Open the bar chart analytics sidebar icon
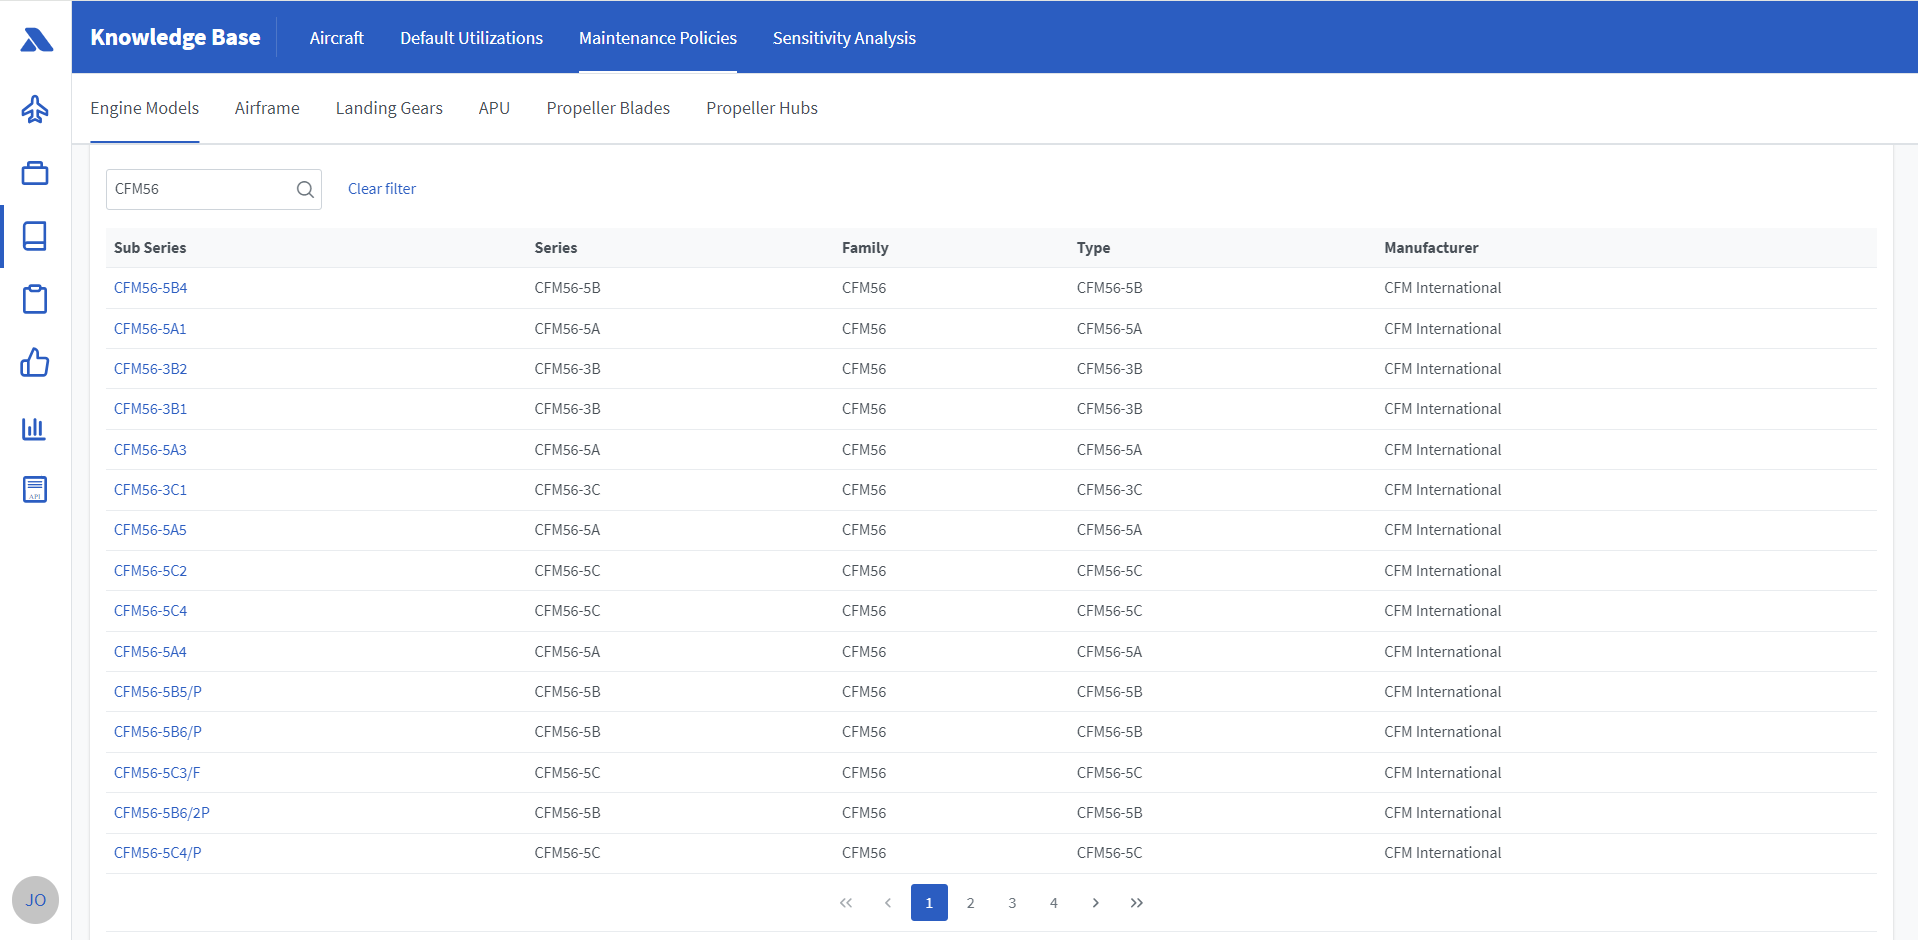This screenshot has height=940, width=1918. pyautogui.click(x=35, y=428)
